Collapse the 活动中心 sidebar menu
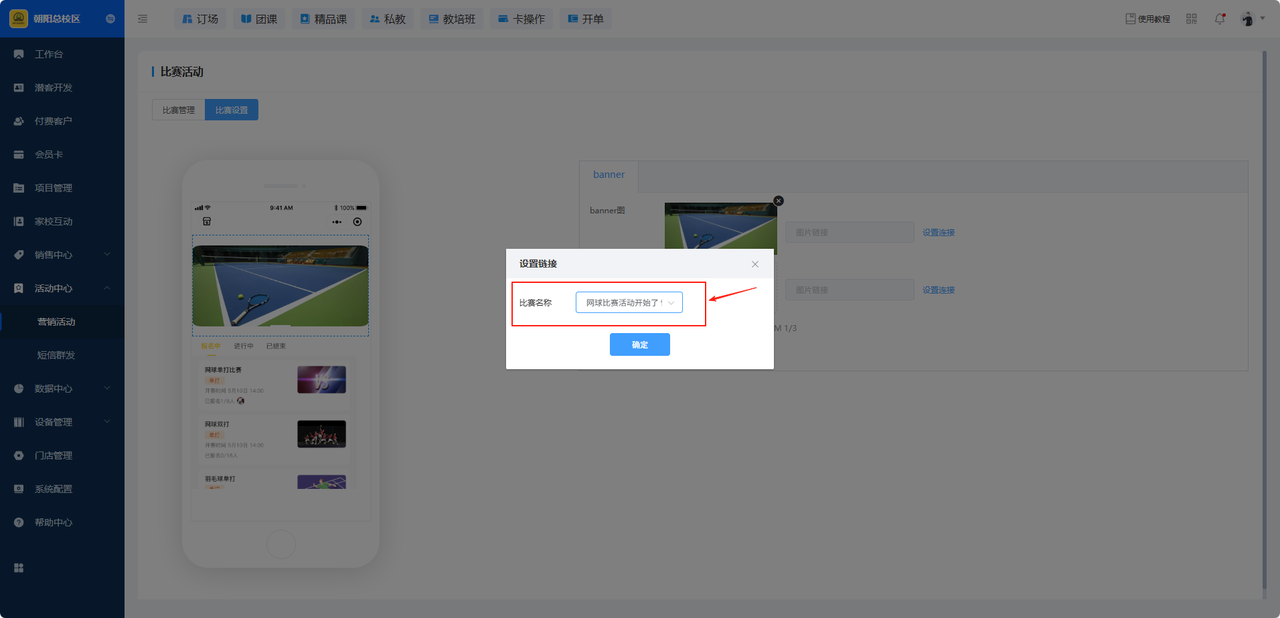This screenshot has height=618, width=1280. coord(62,289)
